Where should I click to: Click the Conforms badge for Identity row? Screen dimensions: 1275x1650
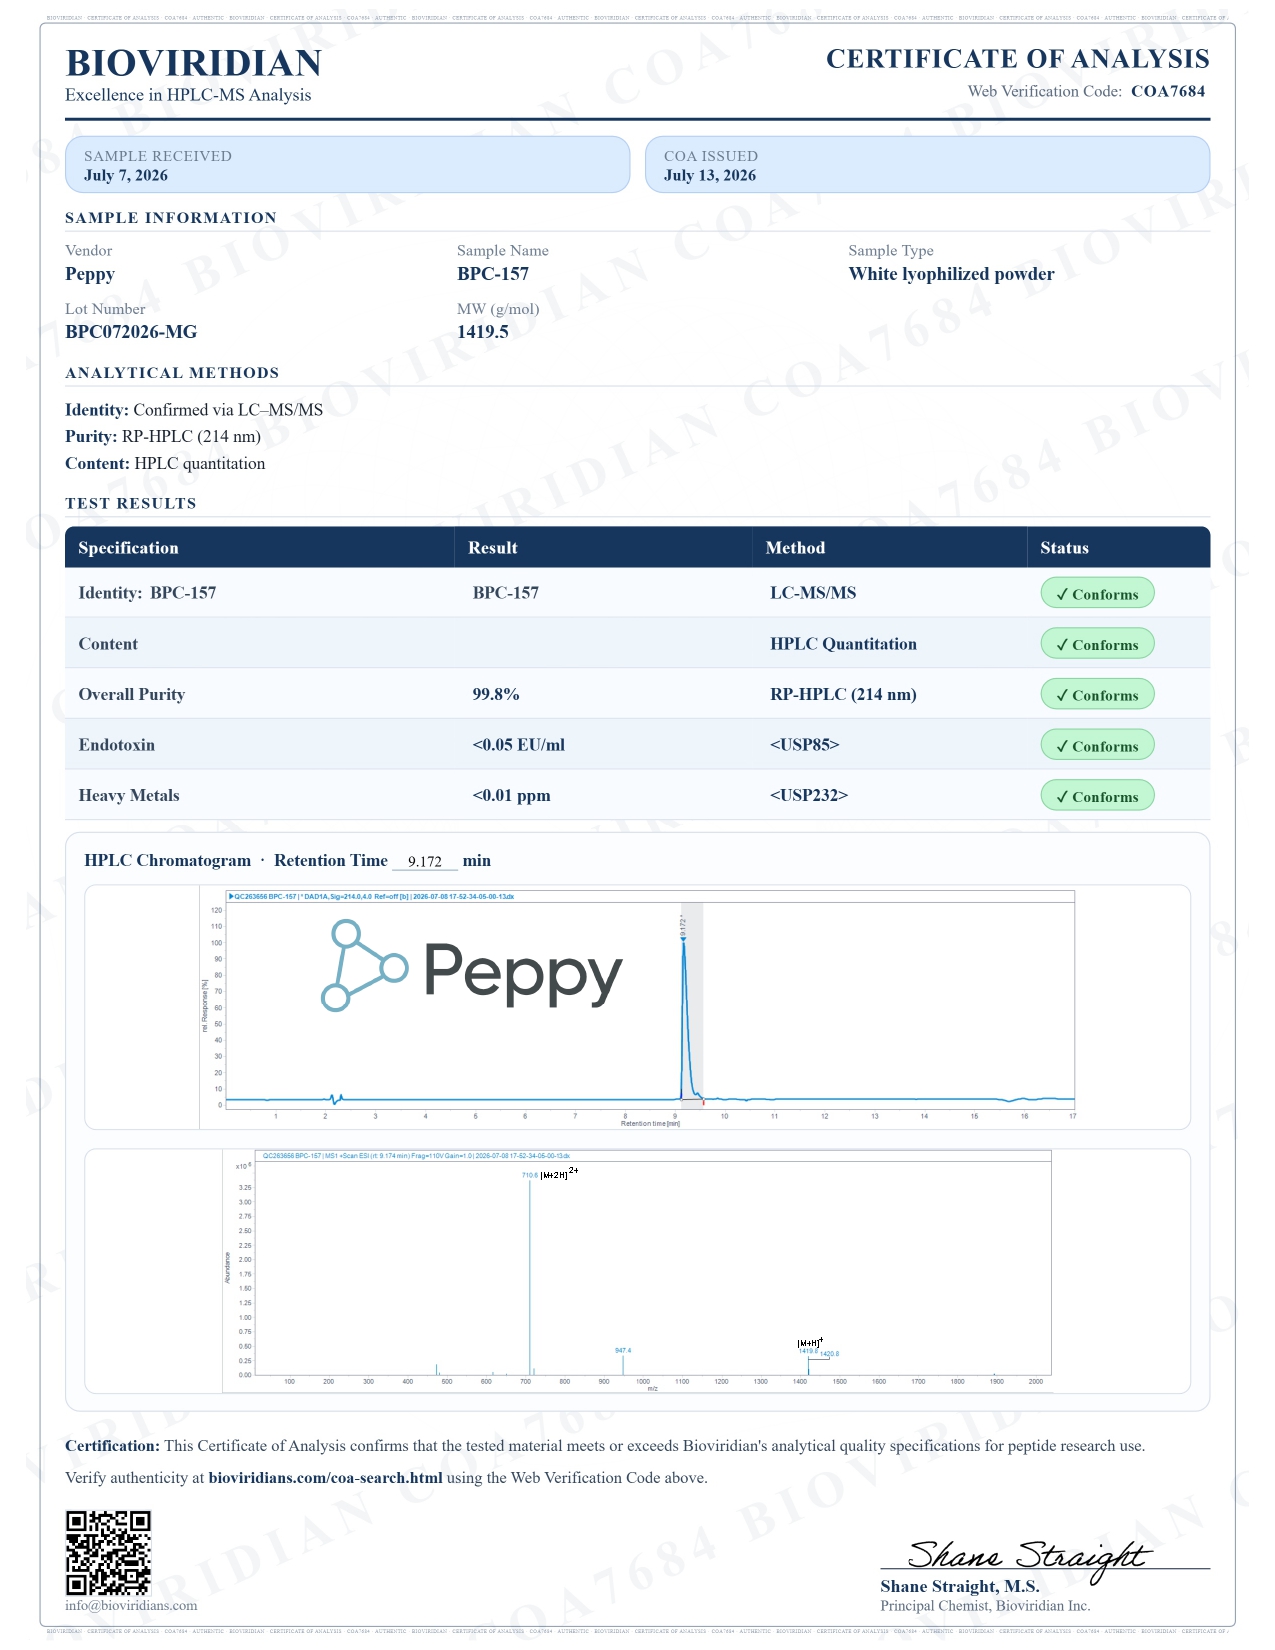[x=1097, y=593]
